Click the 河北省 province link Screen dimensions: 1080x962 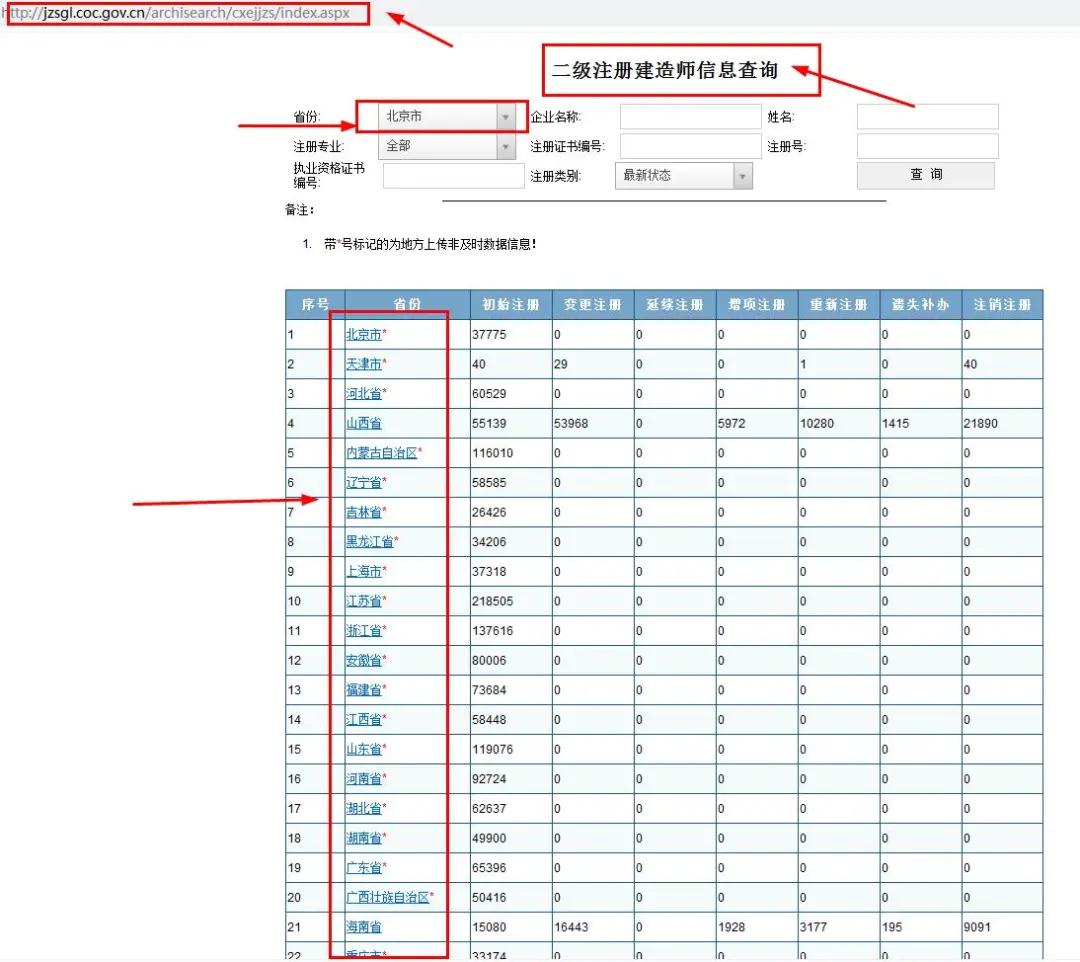(364, 394)
